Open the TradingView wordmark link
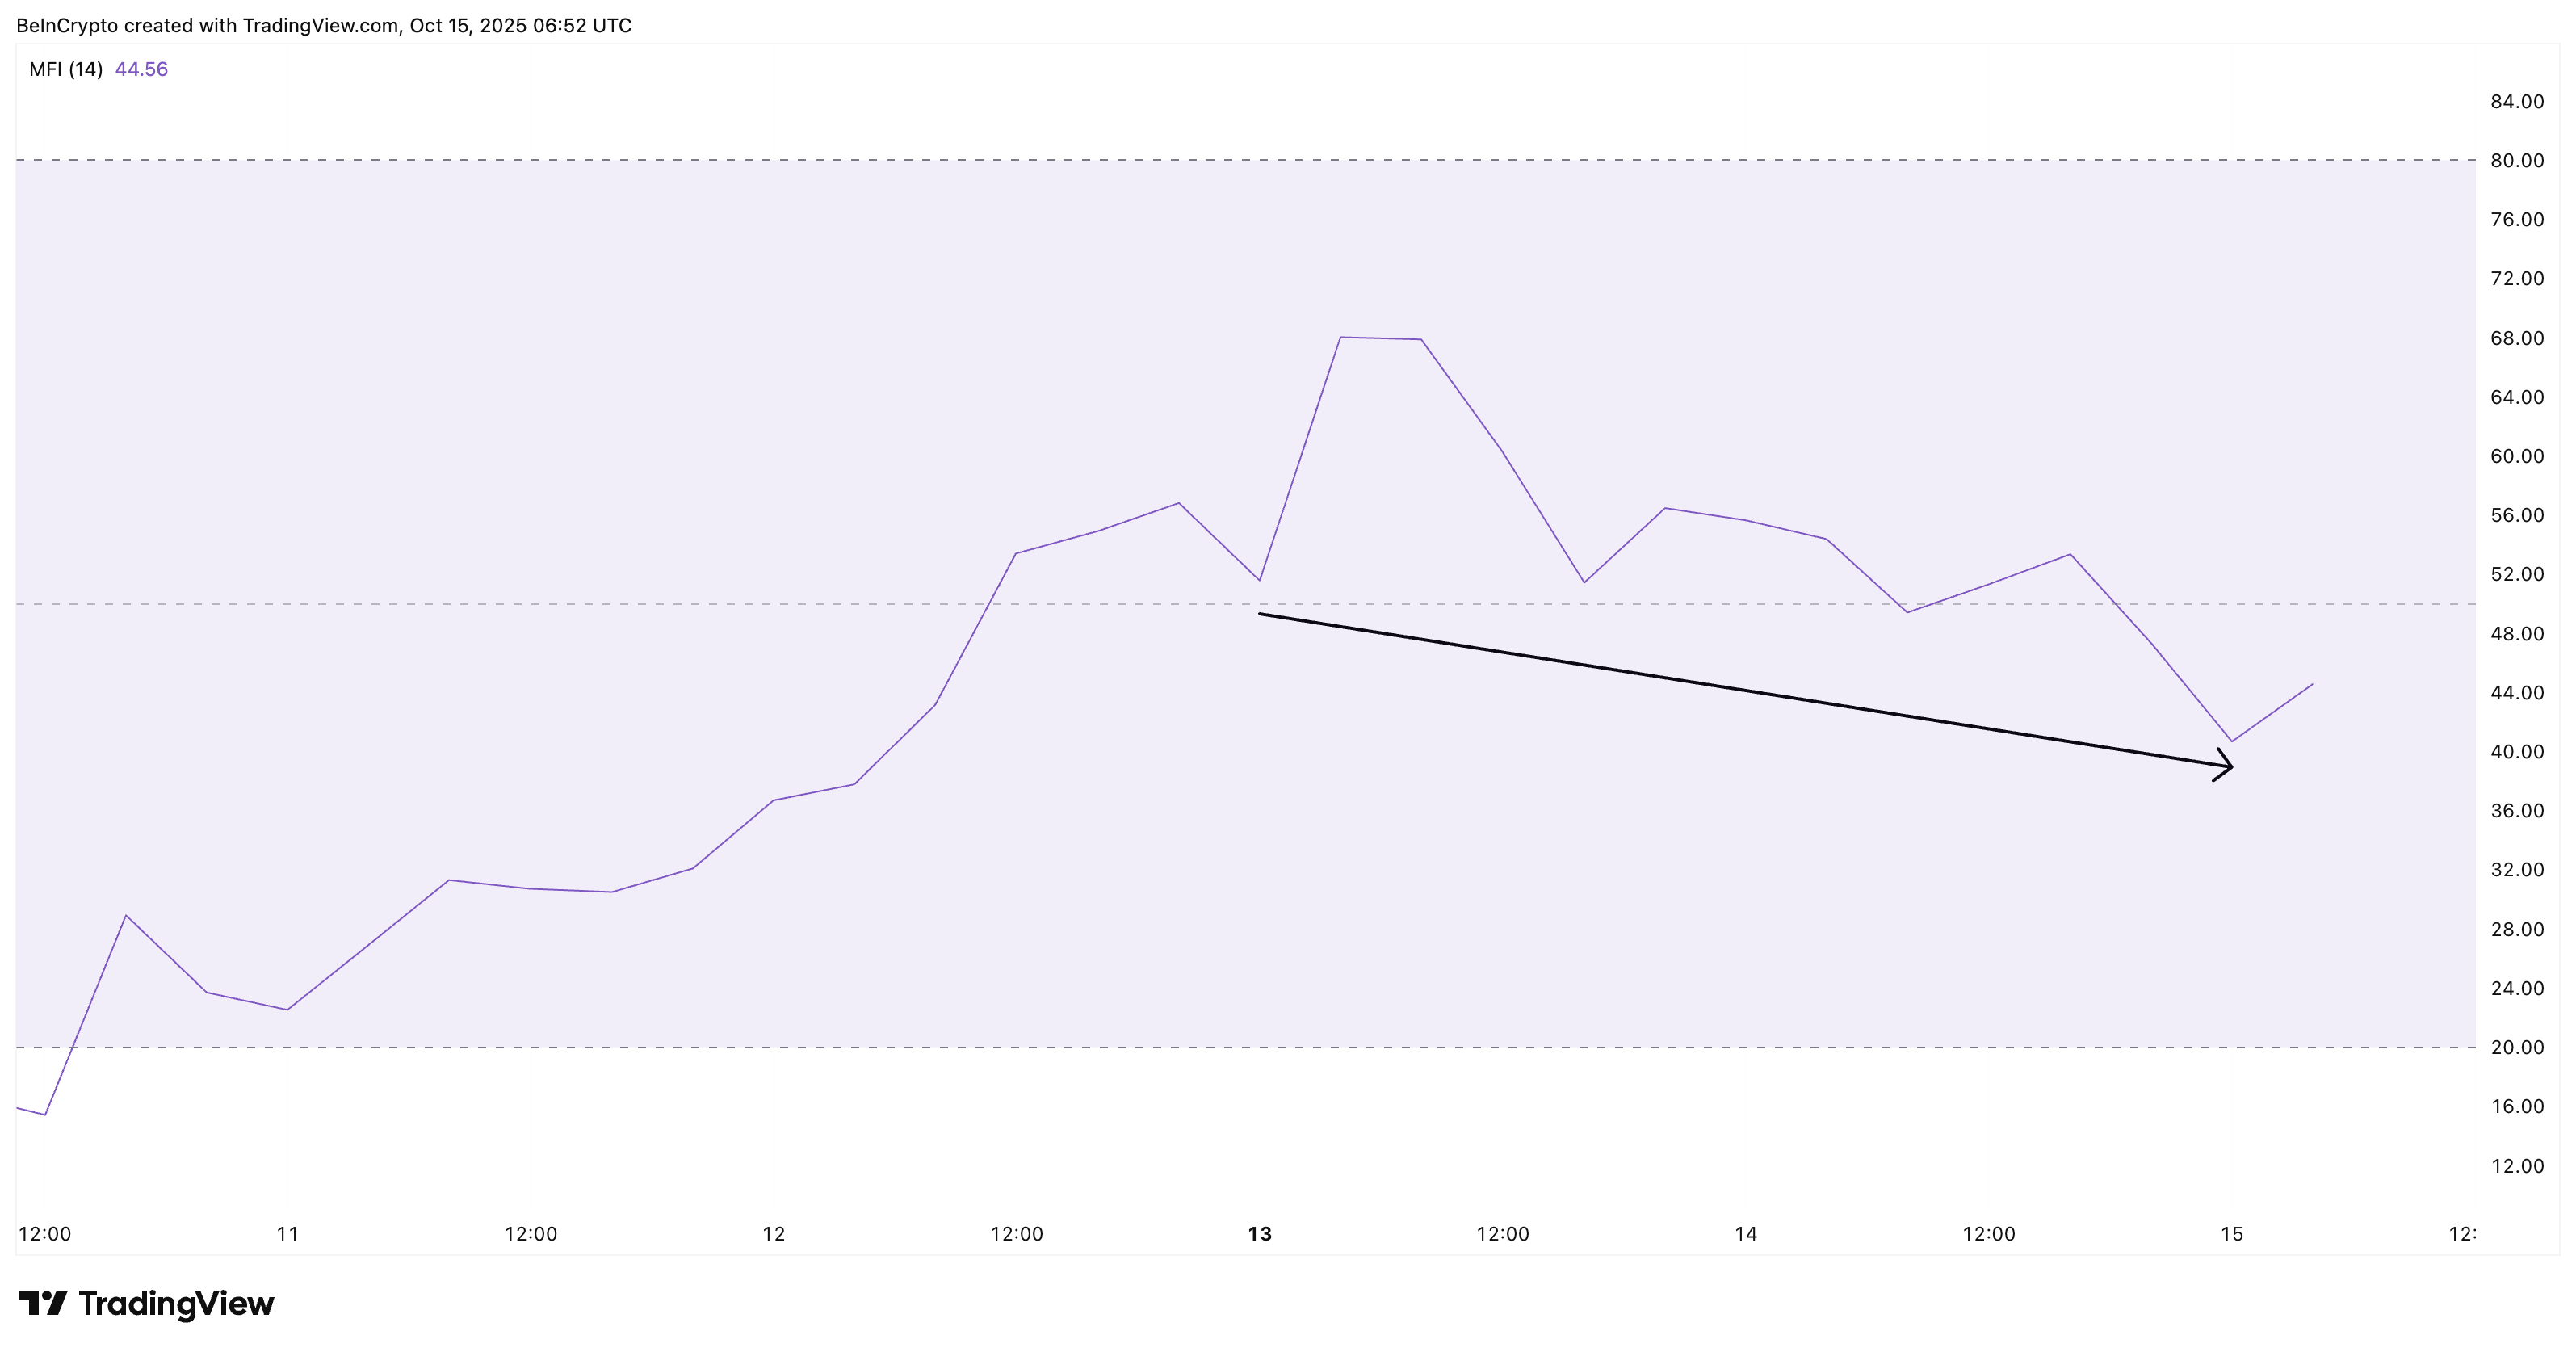This screenshot has width=2576, height=1352. coord(176,1303)
